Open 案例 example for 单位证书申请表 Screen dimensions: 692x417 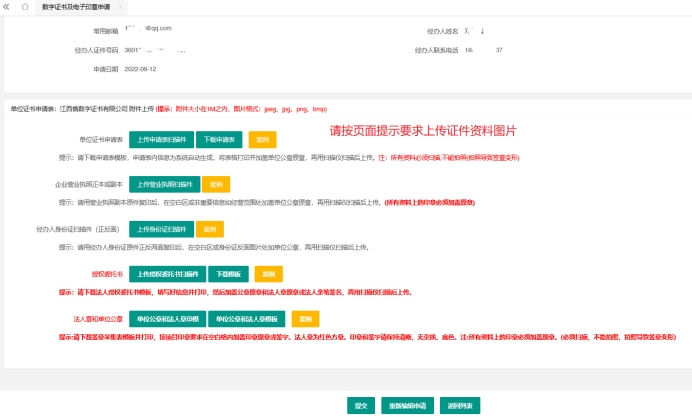point(261,140)
